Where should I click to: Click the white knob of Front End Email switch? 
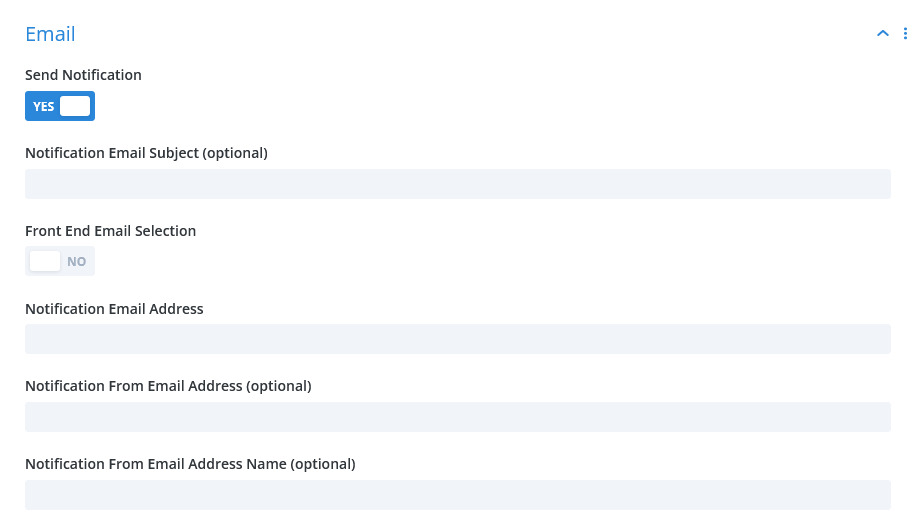pos(45,261)
